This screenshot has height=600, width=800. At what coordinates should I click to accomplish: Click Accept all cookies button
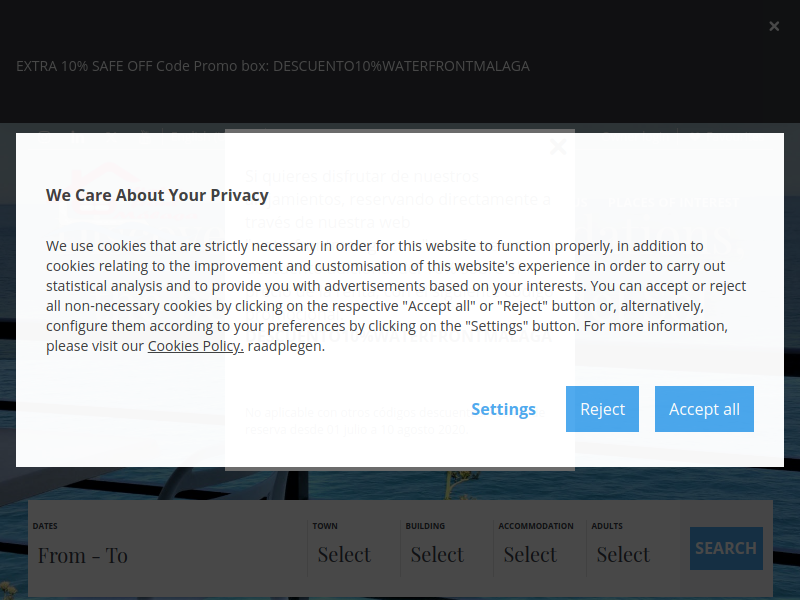[704, 409]
